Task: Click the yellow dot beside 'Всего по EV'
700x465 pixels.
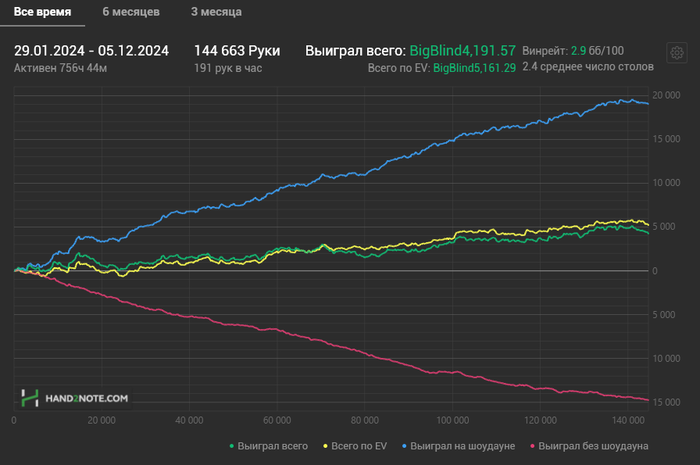Action: pyautogui.click(x=325, y=446)
